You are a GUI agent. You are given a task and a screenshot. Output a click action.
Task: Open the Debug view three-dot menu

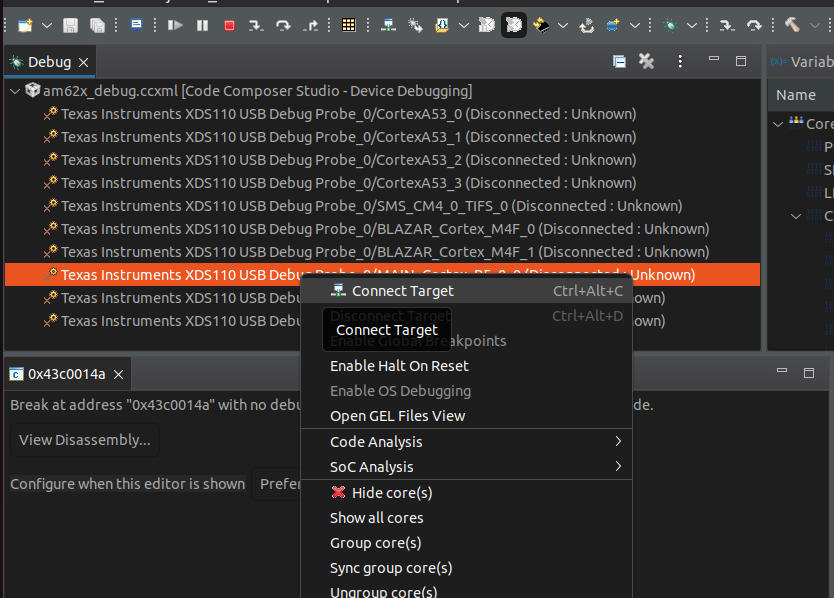pos(680,61)
